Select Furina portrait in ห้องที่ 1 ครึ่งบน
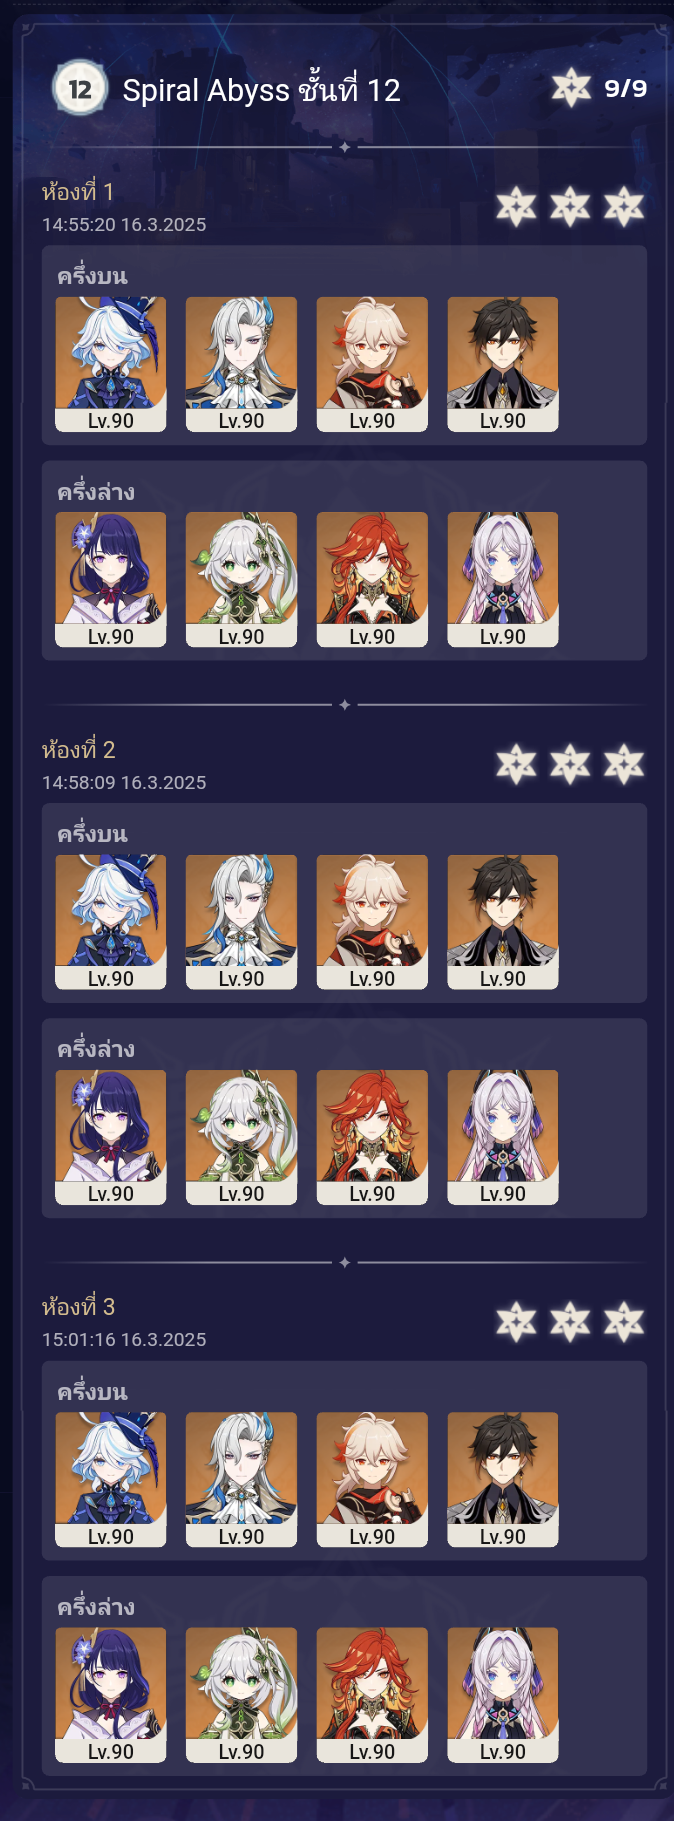 point(111,364)
